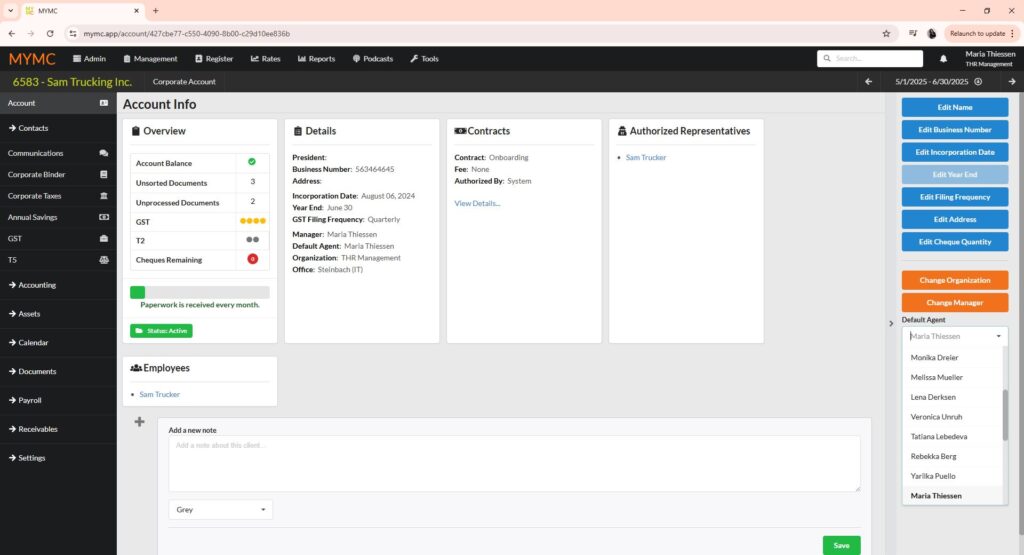Click the Account sidebar card icon

pyautogui.click(x=104, y=103)
